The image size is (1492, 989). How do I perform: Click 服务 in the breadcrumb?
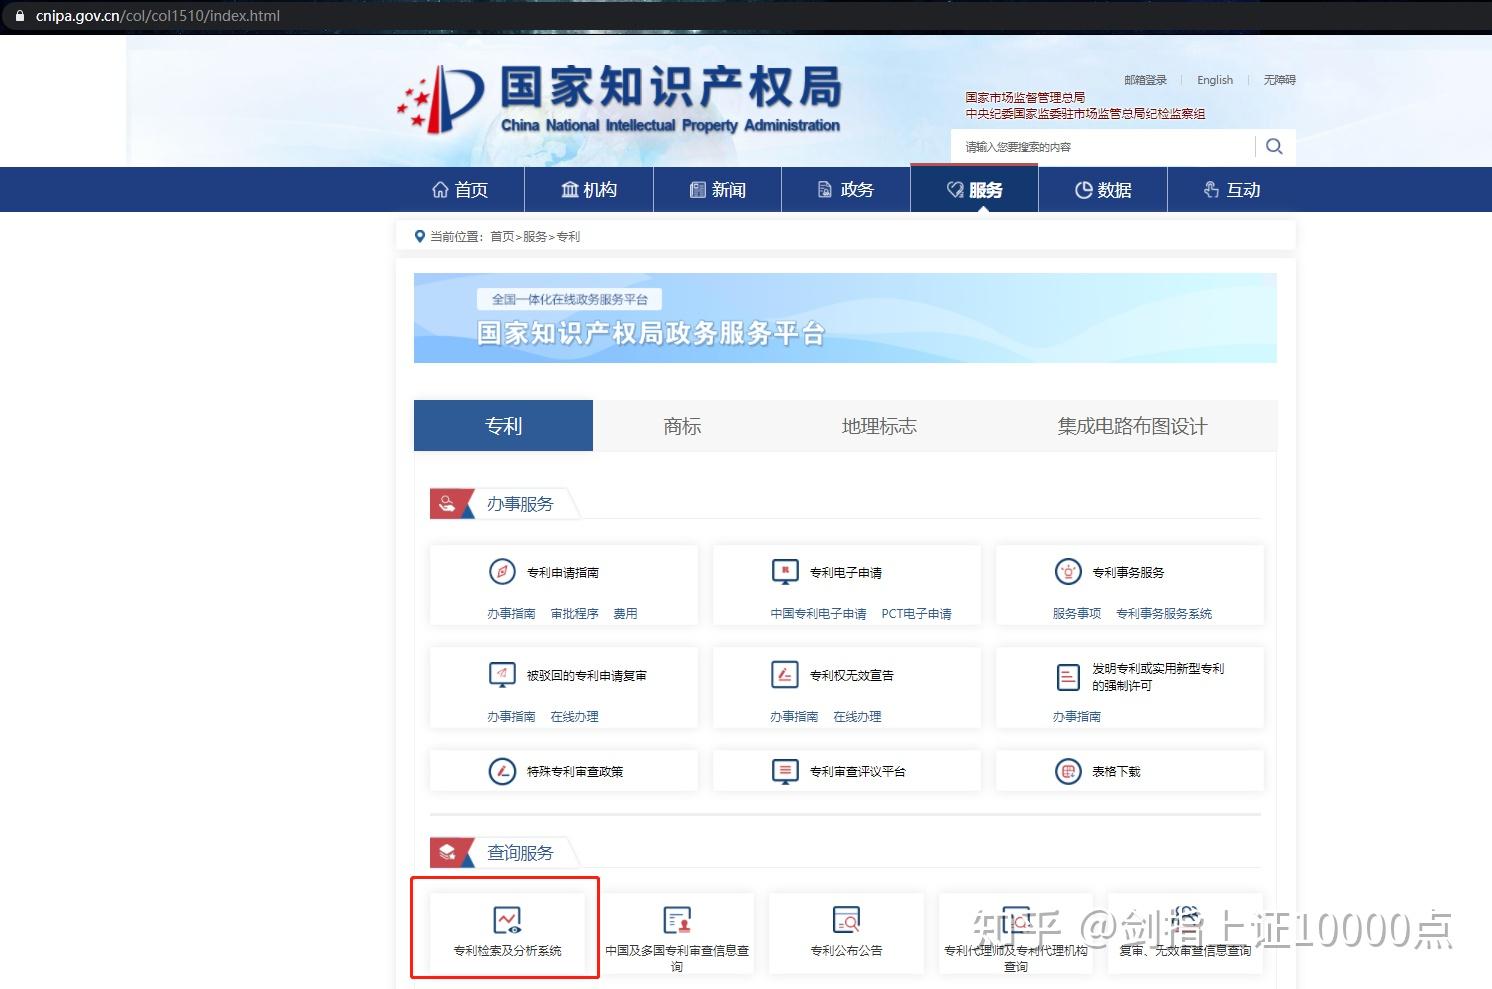pos(535,237)
